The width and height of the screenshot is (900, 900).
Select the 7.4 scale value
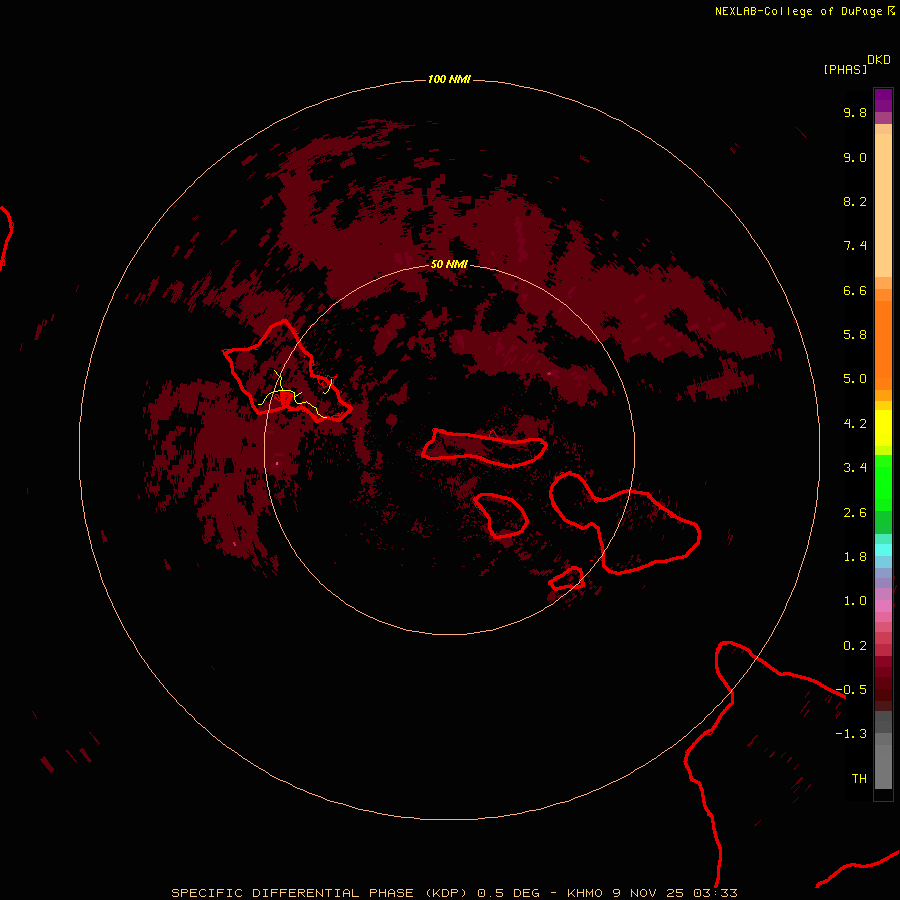click(855, 246)
